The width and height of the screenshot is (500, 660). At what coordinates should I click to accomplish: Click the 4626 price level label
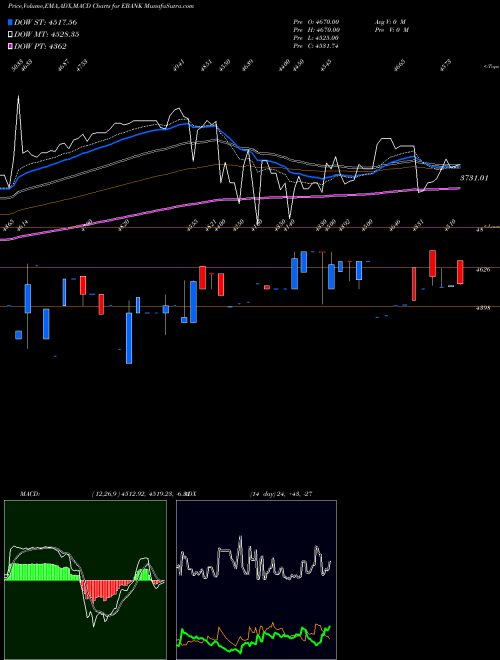[x=483, y=270]
